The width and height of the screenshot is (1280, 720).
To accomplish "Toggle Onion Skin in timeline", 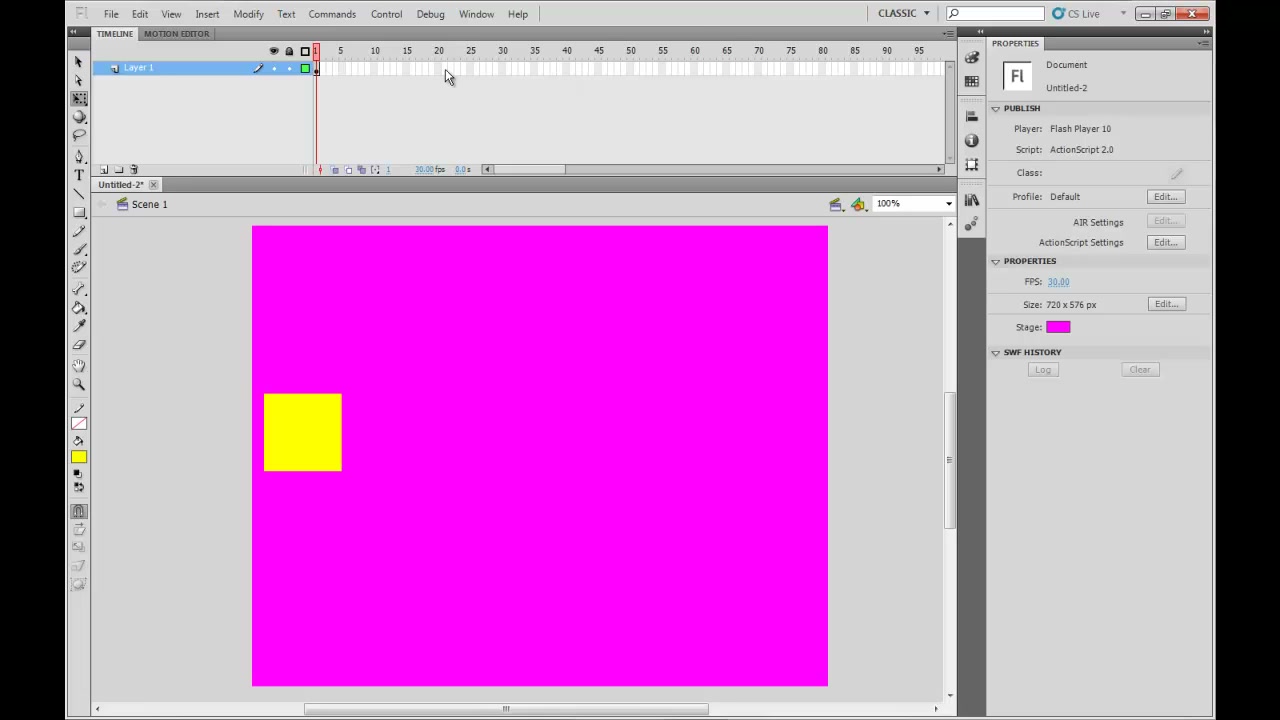I will point(335,170).
